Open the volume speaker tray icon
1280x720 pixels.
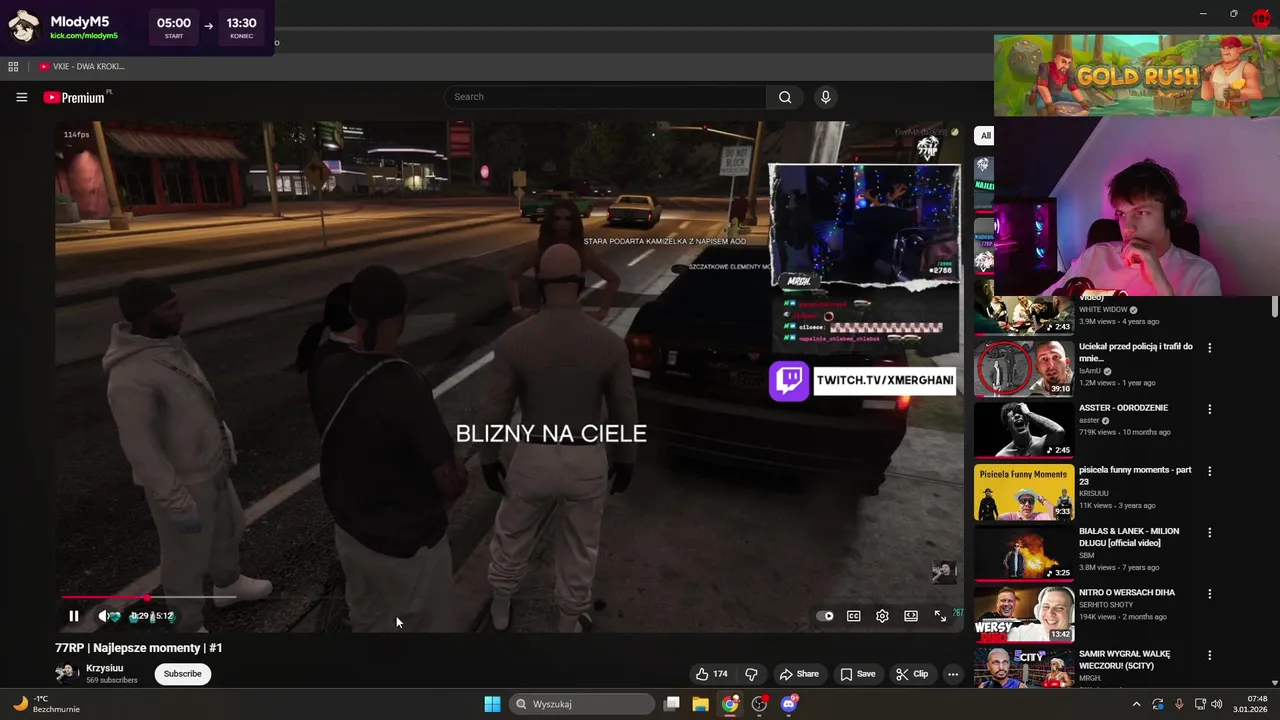[1217, 704]
